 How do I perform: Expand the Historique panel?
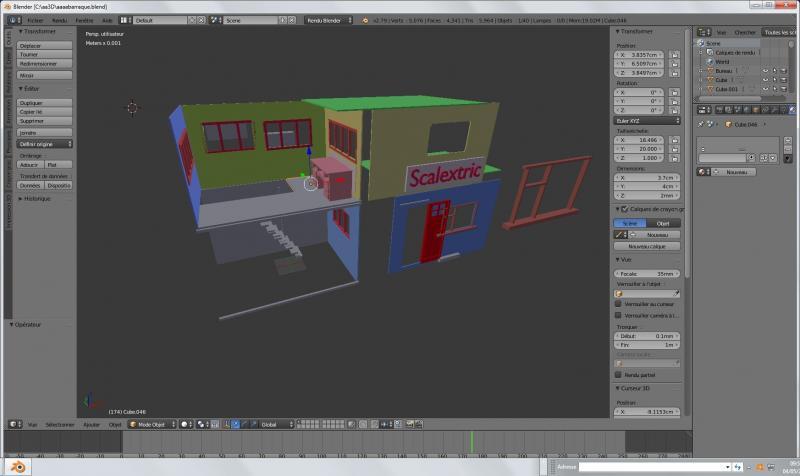click(35, 198)
